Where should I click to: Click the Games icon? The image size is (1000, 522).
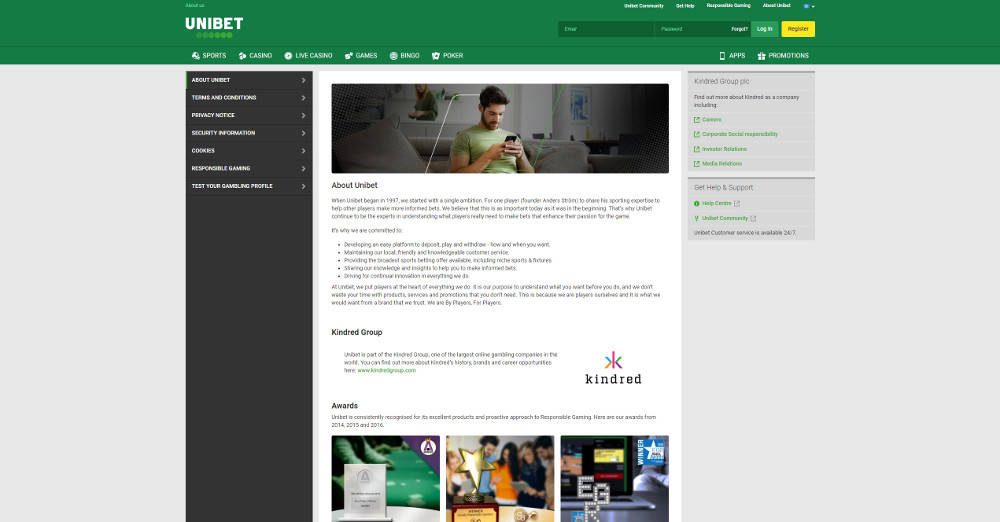pos(349,56)
